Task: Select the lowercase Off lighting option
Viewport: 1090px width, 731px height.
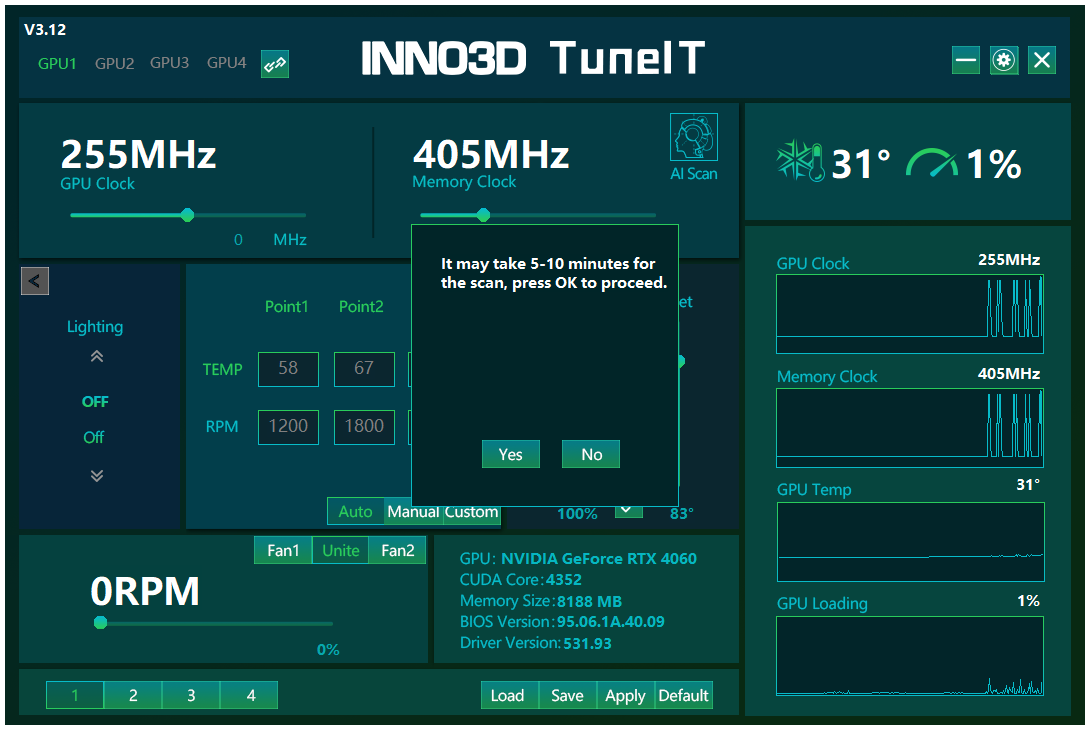Action: coord(94,437)
